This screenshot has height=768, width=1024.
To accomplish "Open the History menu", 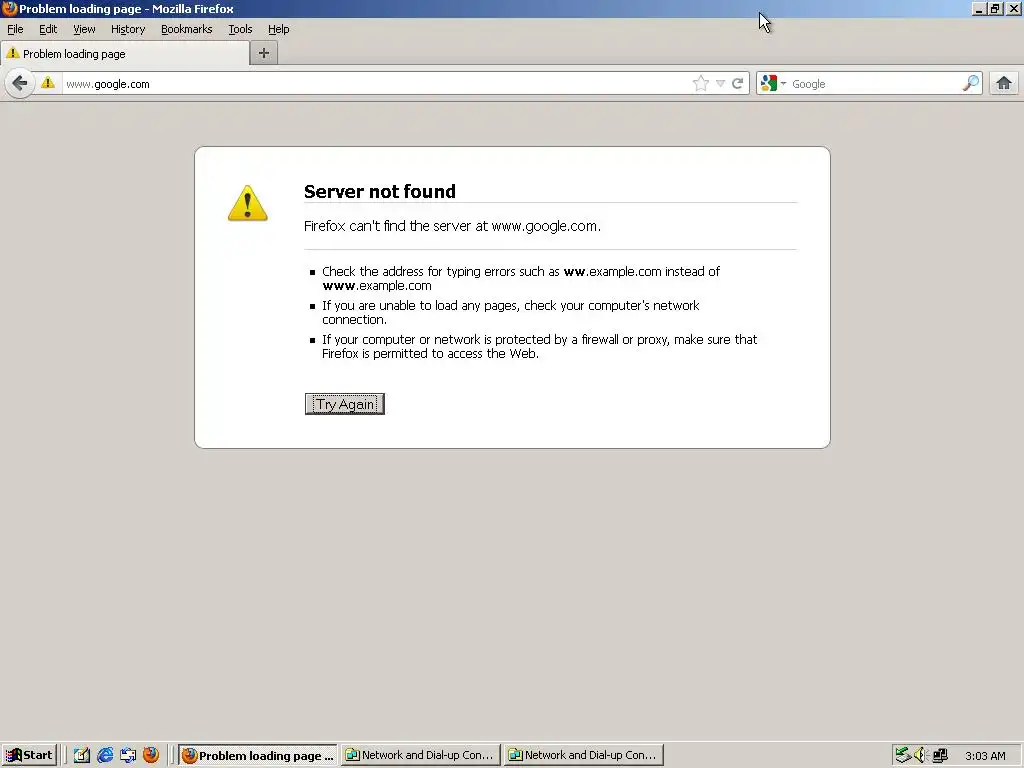I will tap(127, 29).
